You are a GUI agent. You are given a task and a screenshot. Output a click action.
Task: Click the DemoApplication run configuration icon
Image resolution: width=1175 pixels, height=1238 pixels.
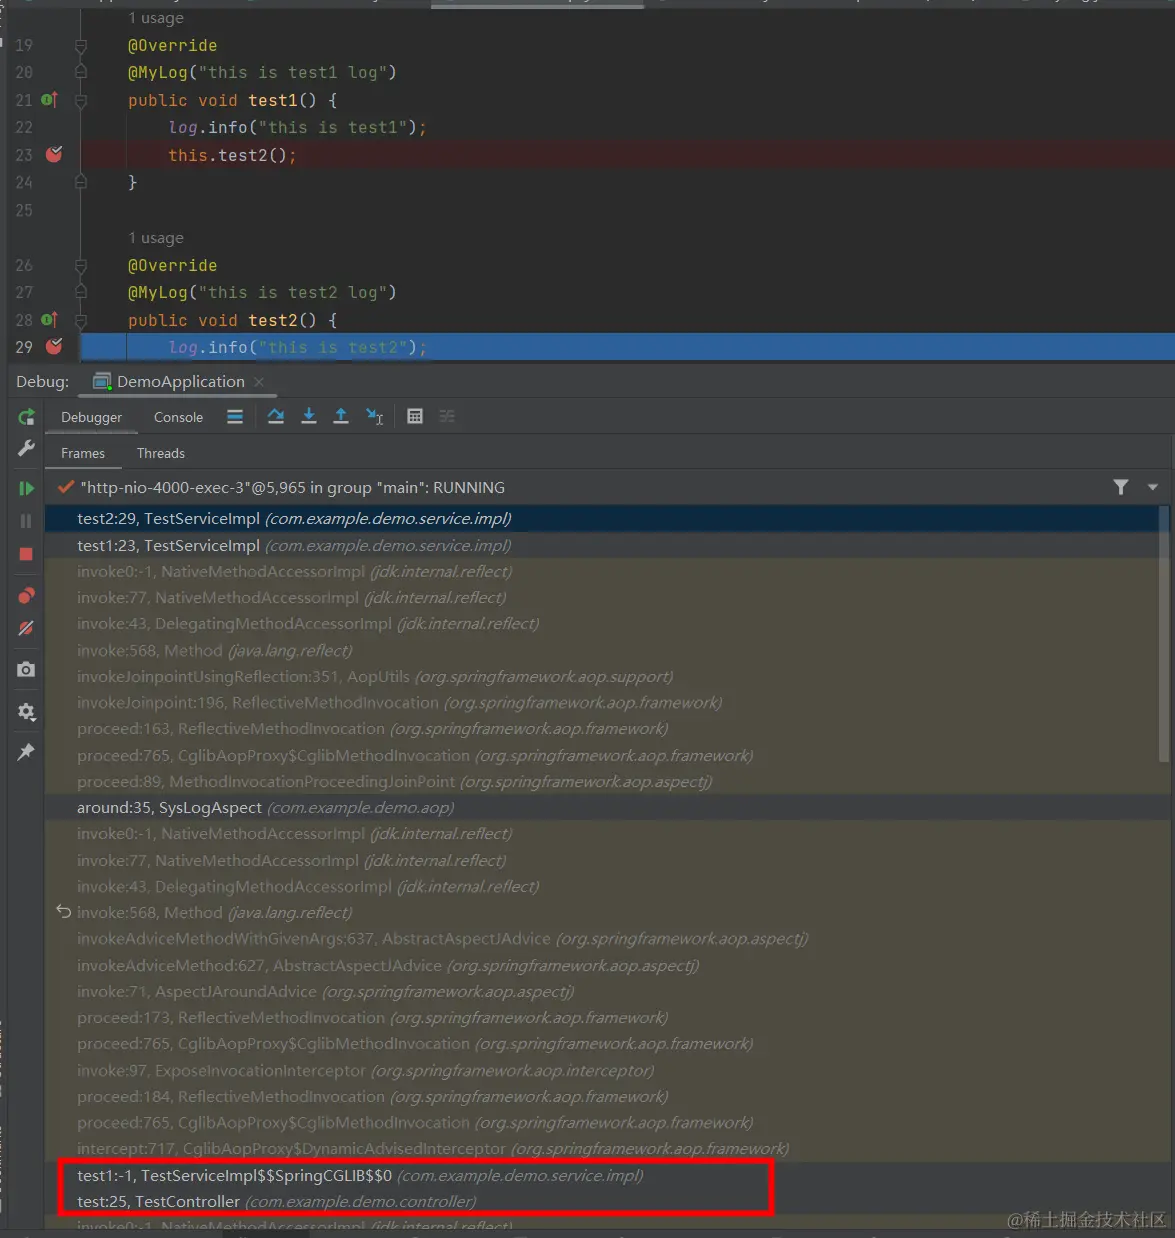coord(101,381)
